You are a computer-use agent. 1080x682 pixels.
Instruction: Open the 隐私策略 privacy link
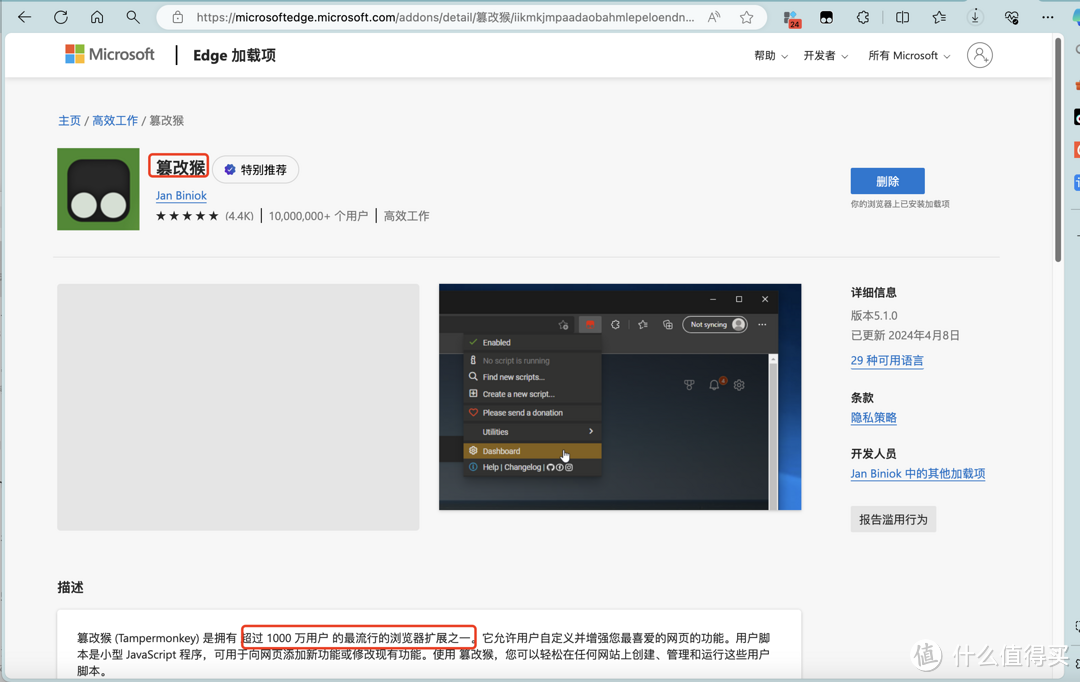pyautogui.click(x=873, y=417)
